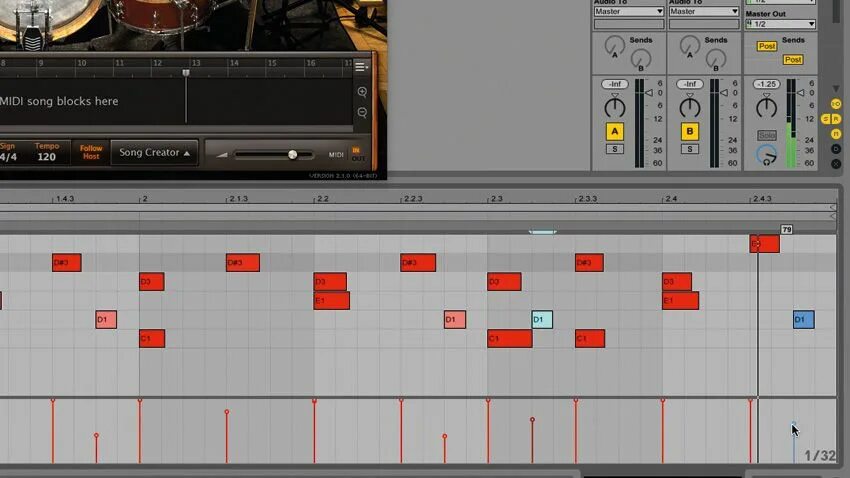Click the Master pan knob

click(x=767, y=107)
